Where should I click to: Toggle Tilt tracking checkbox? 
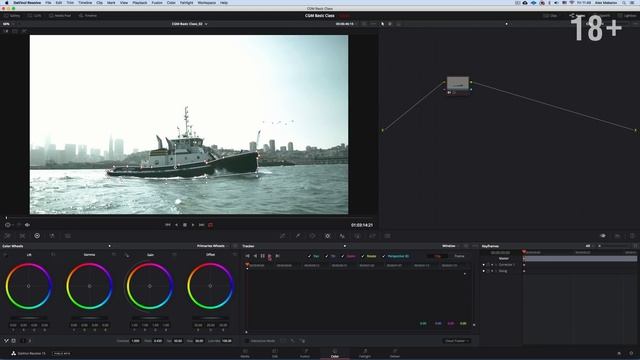point(327,256)
